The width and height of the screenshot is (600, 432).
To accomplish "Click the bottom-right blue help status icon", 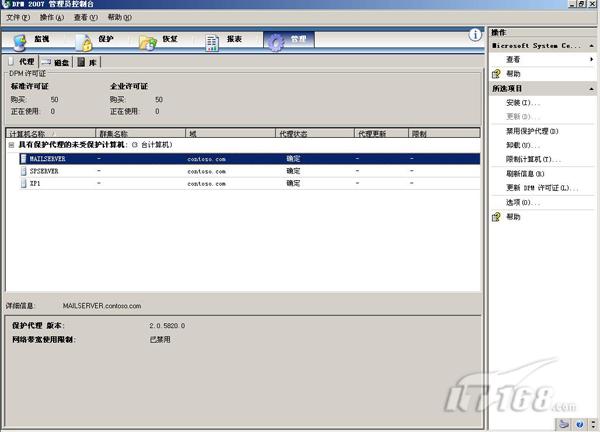I will [x=580, y=424].
